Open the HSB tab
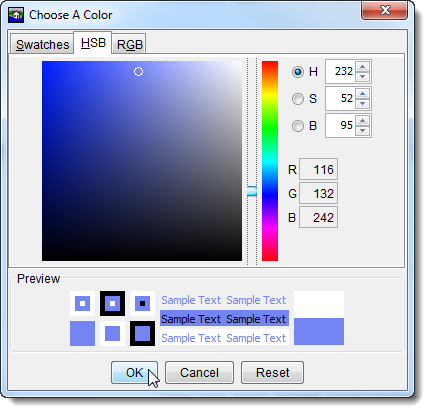Screen dimensions: 430x413 (x=93, y=43)
